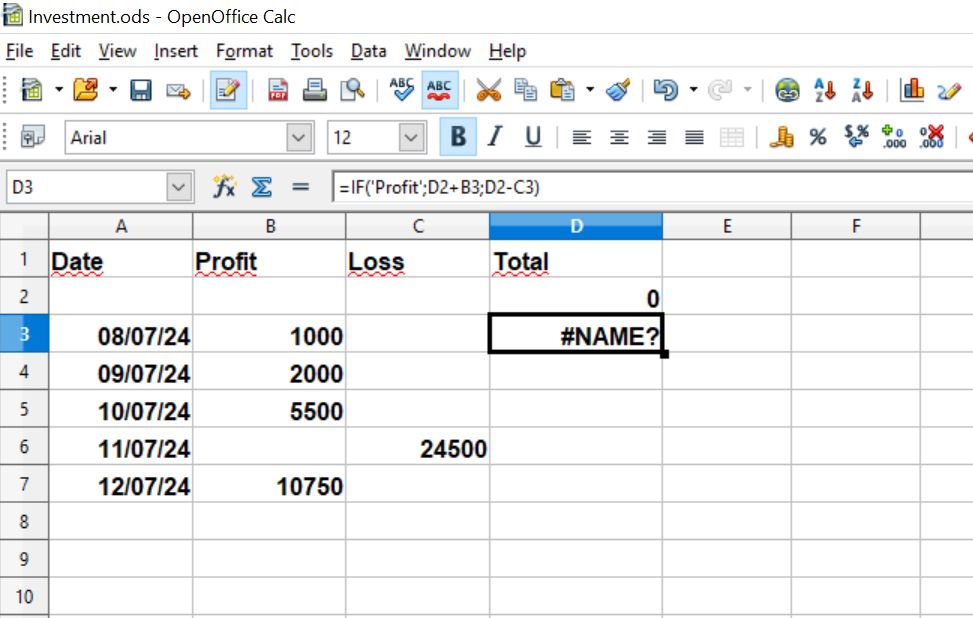The height and width of the screenshot is (618, 973).
Task: Open the File menu
Action: (x=19, y=51)
